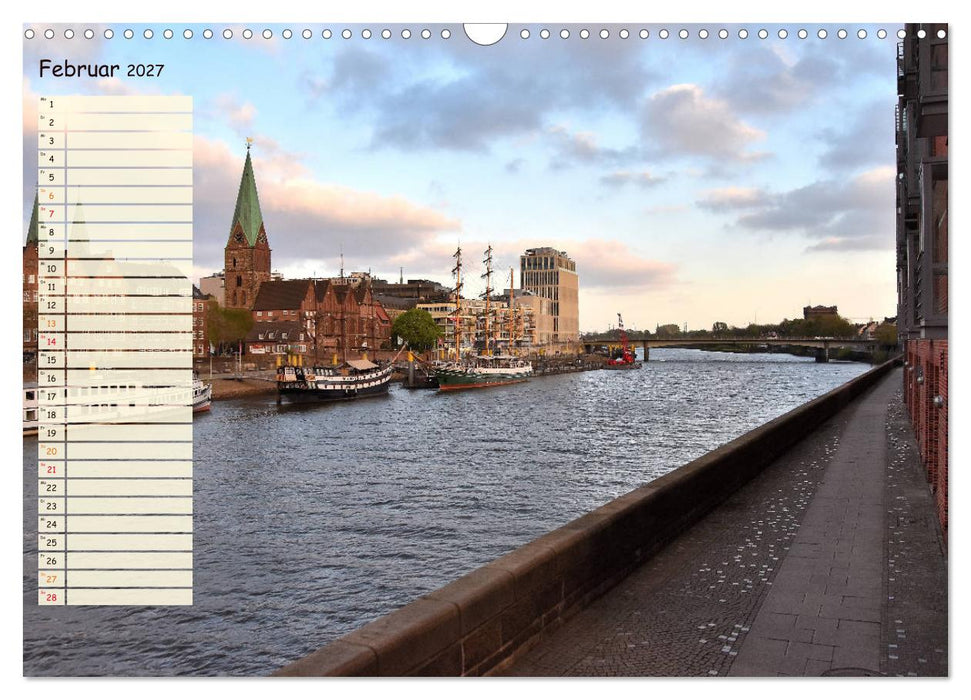
Task: Select day number 3 in the calendar
Action: point(51,141)
